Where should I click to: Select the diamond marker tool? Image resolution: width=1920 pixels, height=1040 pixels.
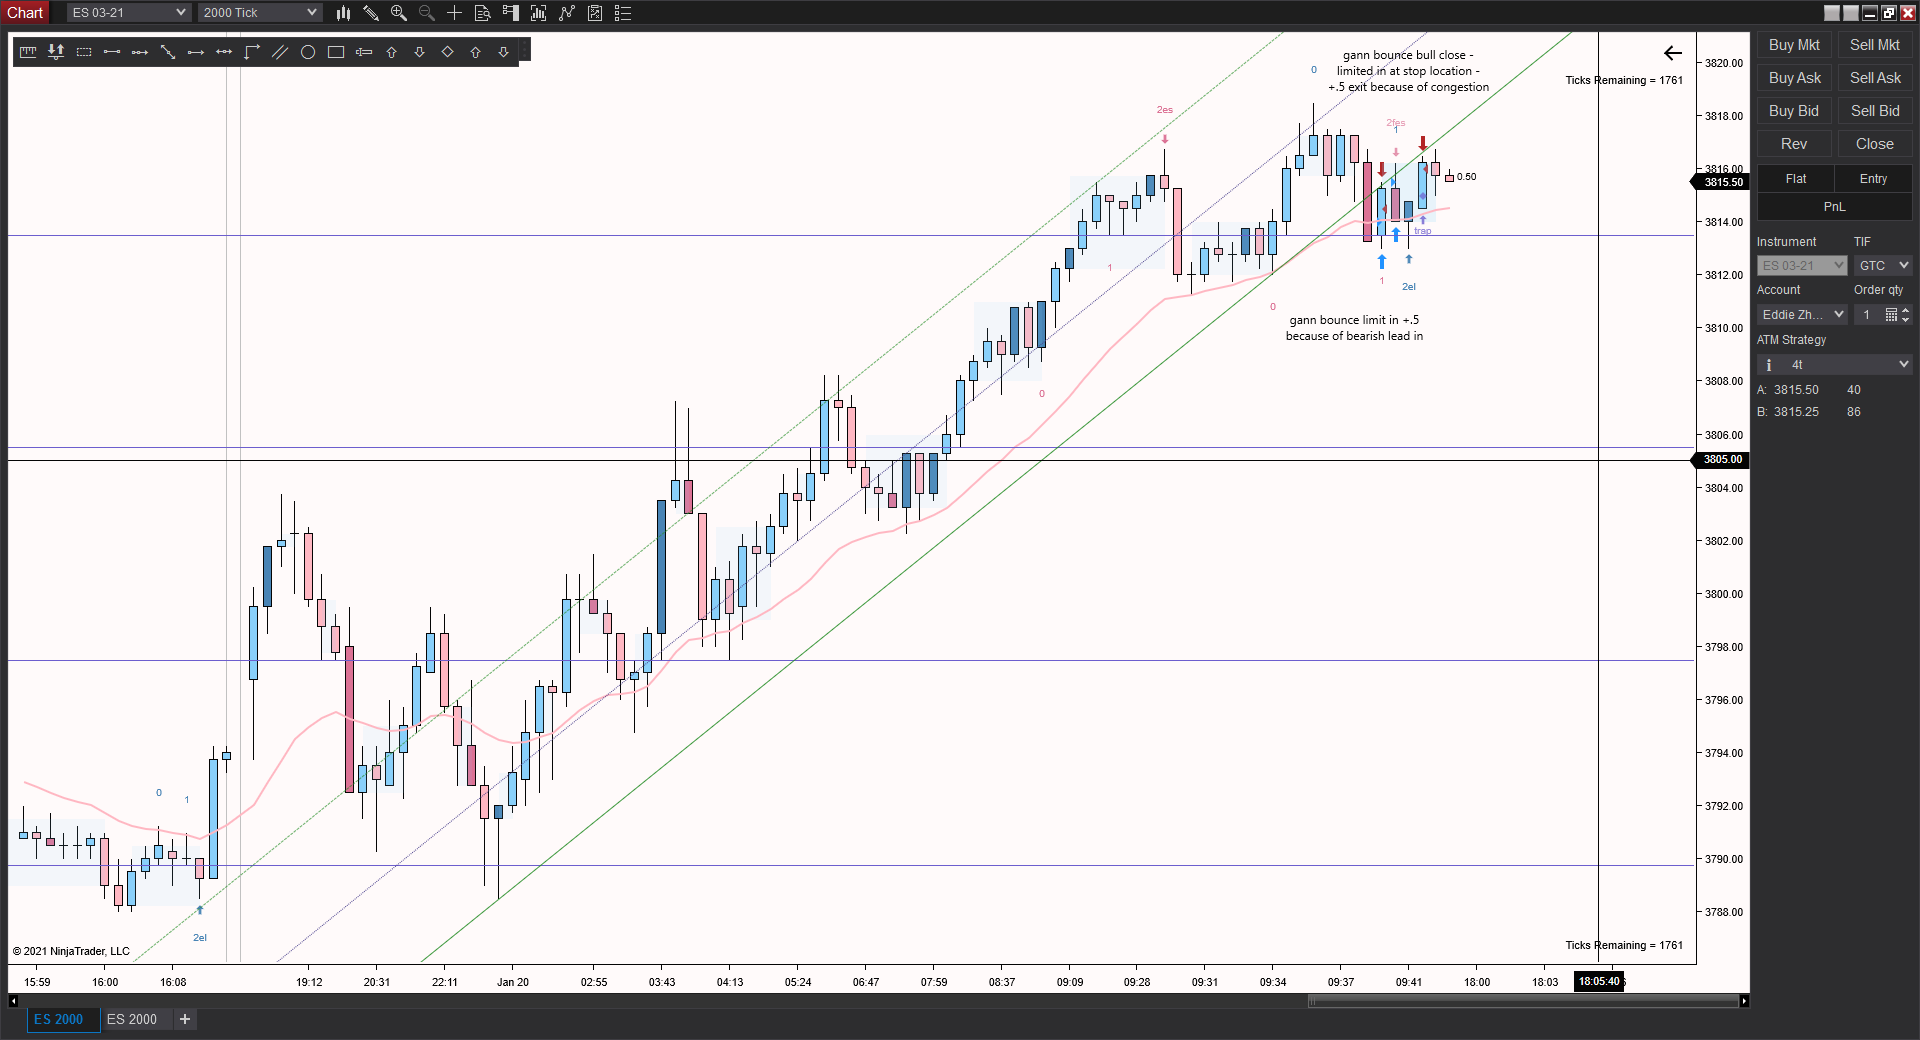[448, 52]
